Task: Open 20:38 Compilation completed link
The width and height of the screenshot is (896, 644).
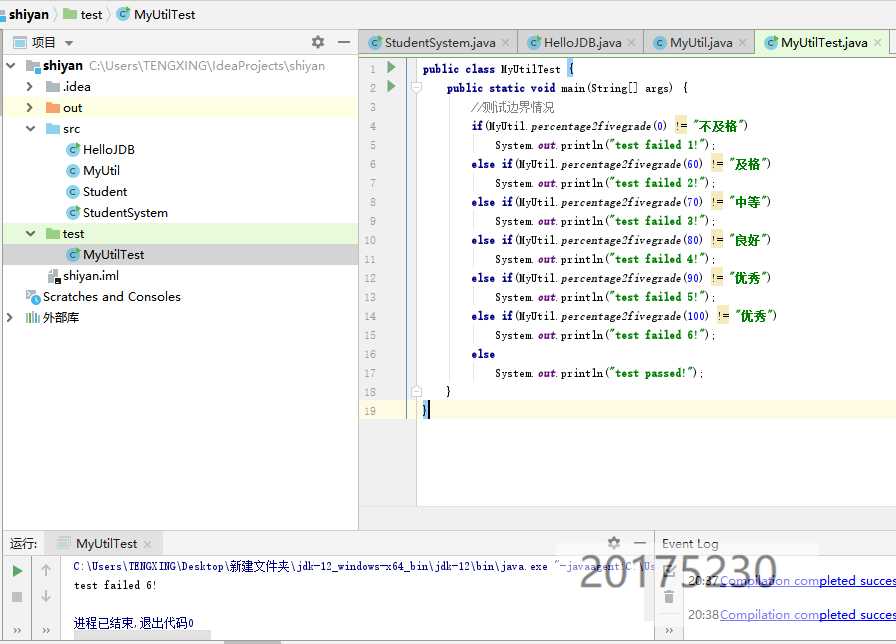Action: [807, 614]
